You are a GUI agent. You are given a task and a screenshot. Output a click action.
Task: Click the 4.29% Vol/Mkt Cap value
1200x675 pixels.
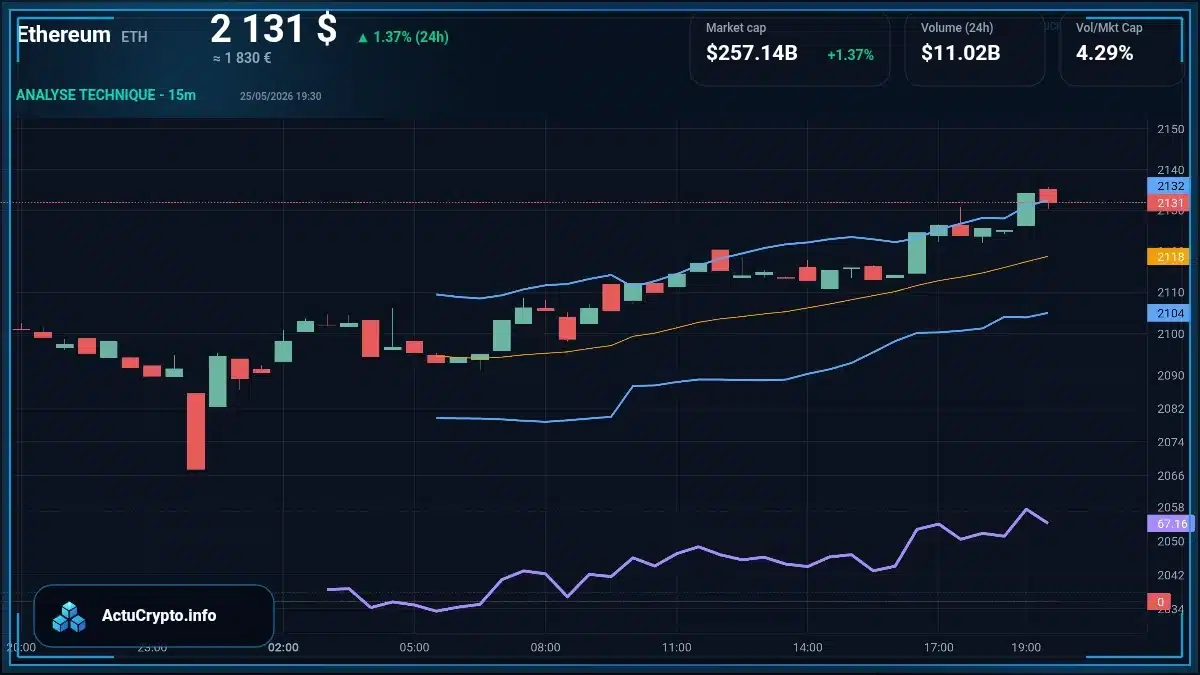[x=1104, y=54]
